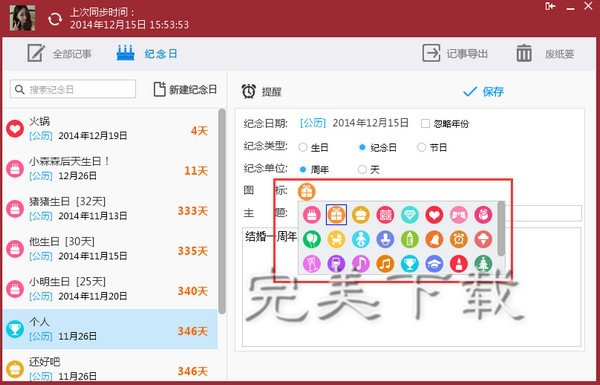This screenshot has width=600, height=385.
Task: Click the logout icon in title bar
Action: click(x=550, y=7)
